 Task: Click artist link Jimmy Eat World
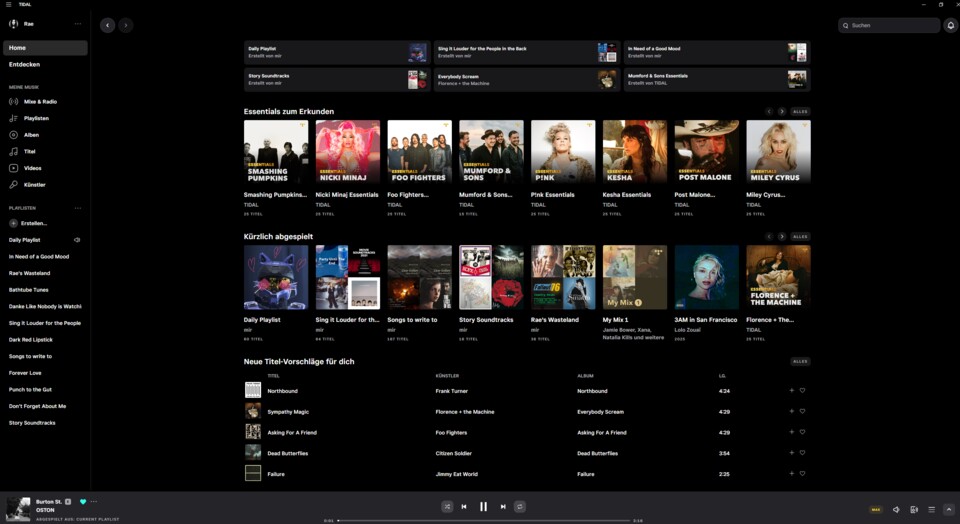coord(457,474)
